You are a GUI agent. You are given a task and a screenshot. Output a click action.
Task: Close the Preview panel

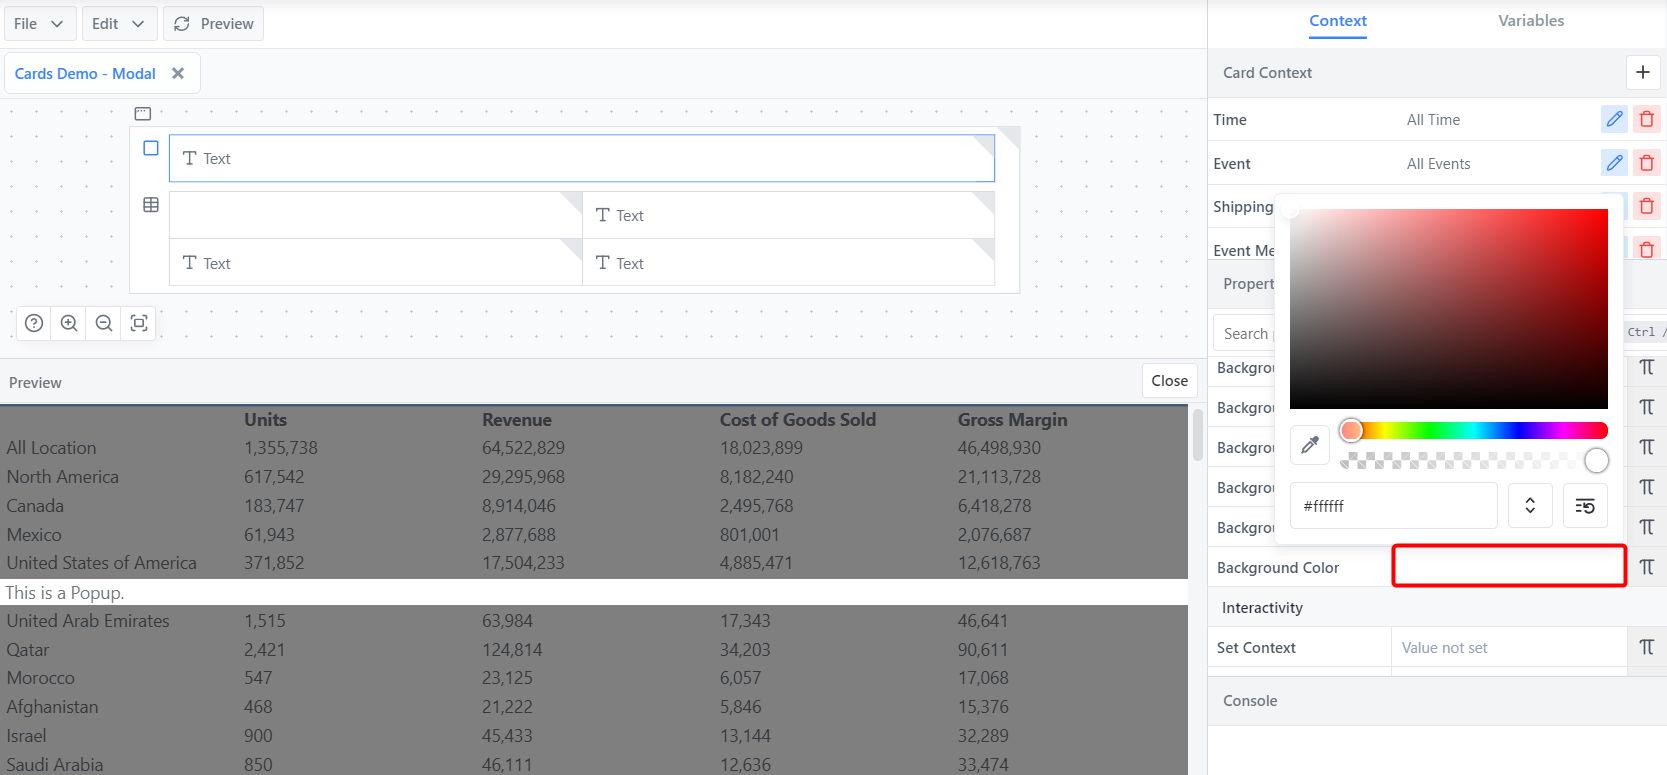click(x=1169, y=381)
